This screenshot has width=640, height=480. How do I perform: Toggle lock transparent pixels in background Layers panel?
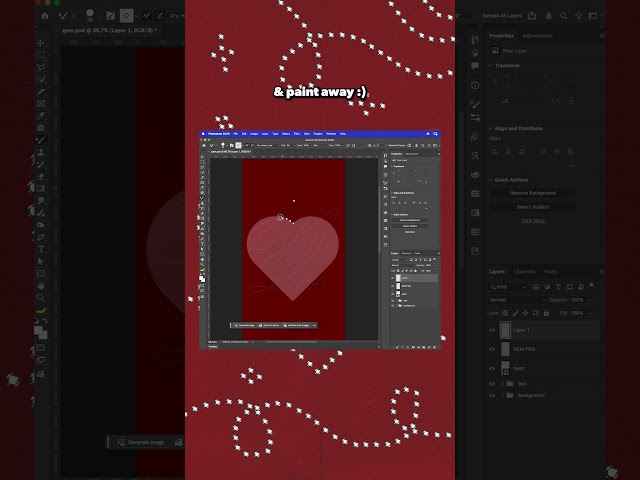point(505,313)
